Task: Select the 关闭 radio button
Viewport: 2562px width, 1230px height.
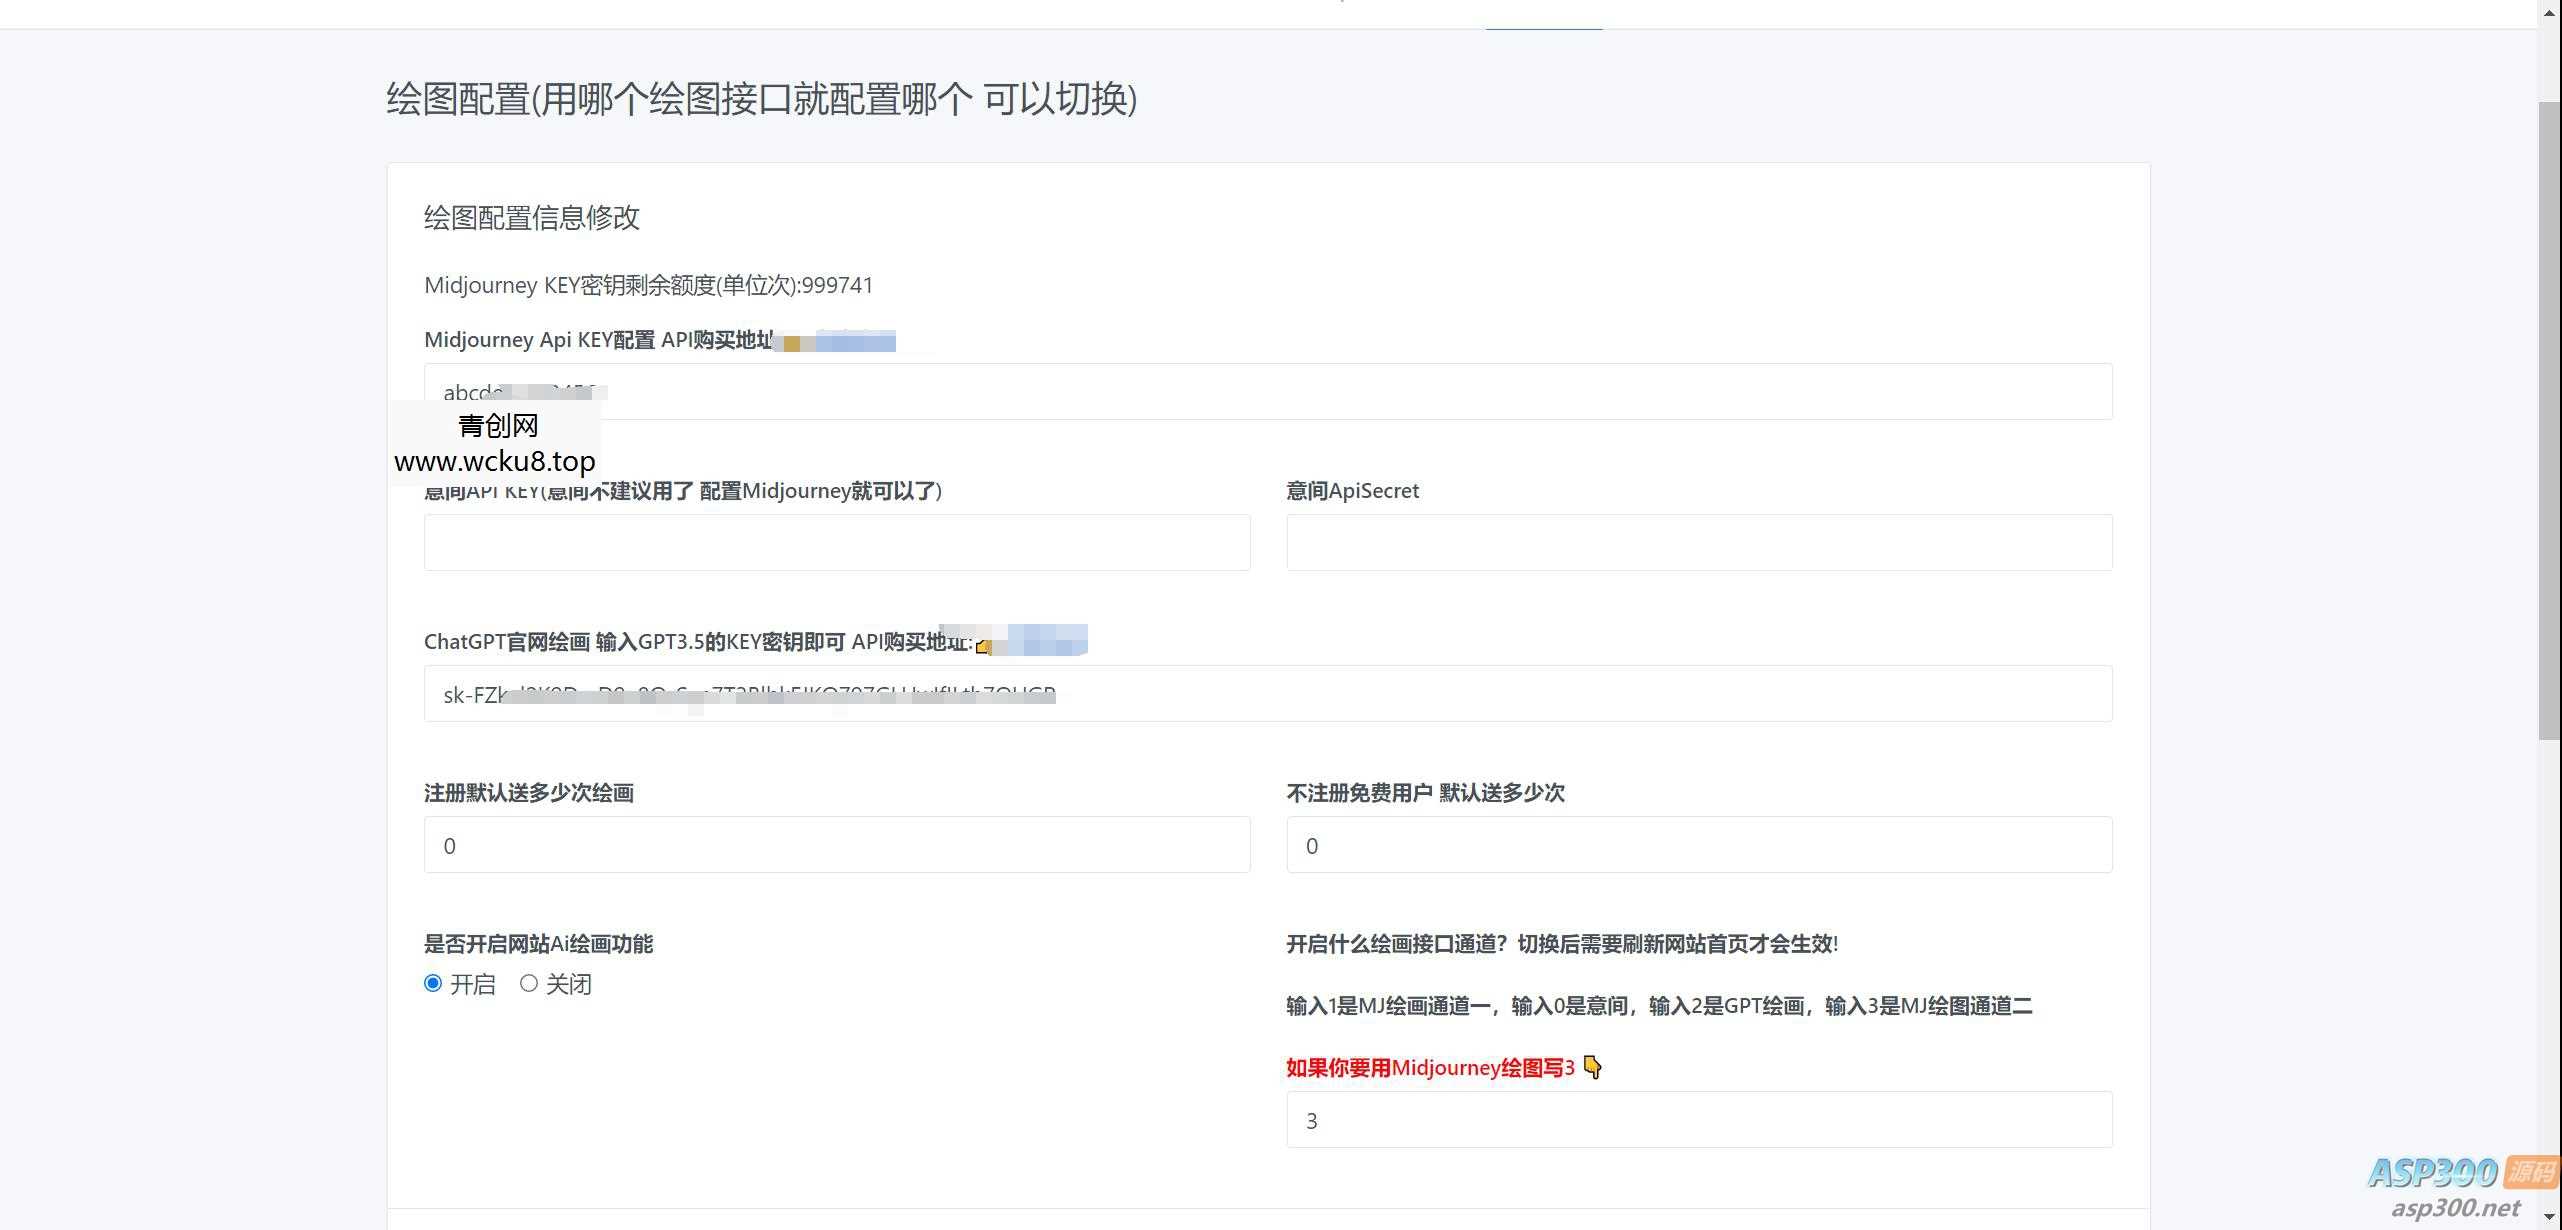Action: [529, 983]
